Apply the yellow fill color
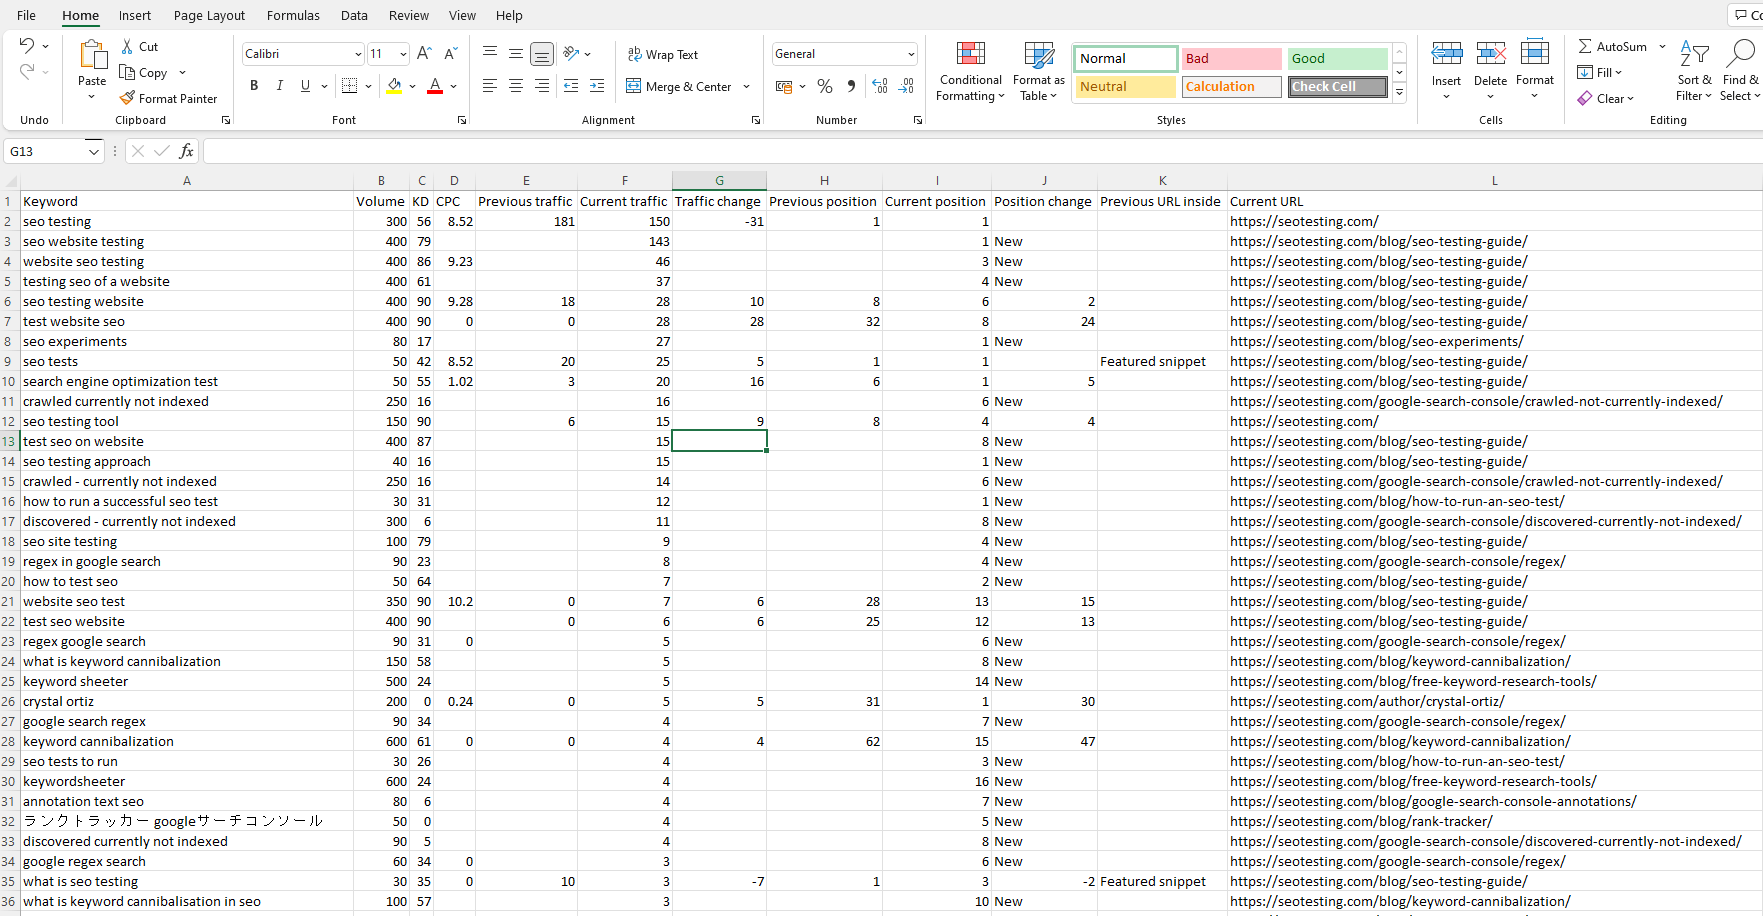The height and width of the screenshot is (916, 1763). click(x=394, y=86)
